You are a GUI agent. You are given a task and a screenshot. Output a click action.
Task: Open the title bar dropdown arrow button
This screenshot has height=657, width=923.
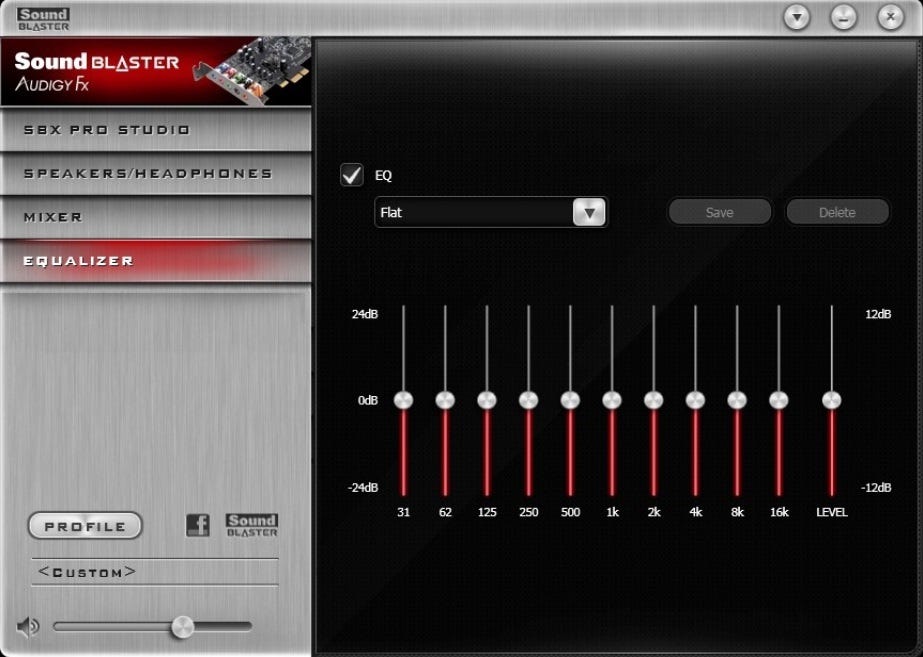(796, 18)
